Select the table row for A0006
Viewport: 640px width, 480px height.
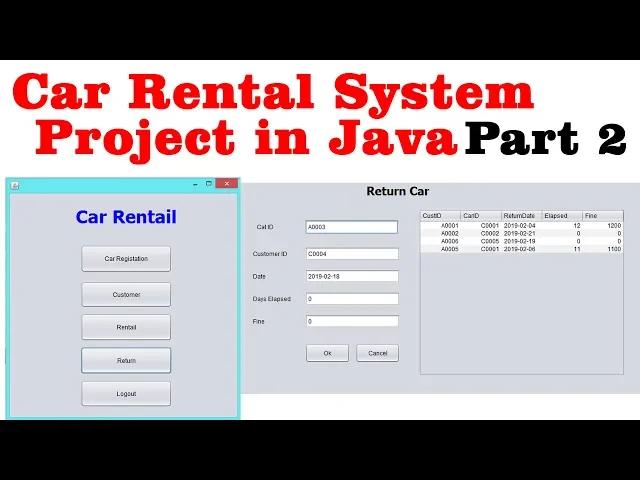tap(522, 241)
